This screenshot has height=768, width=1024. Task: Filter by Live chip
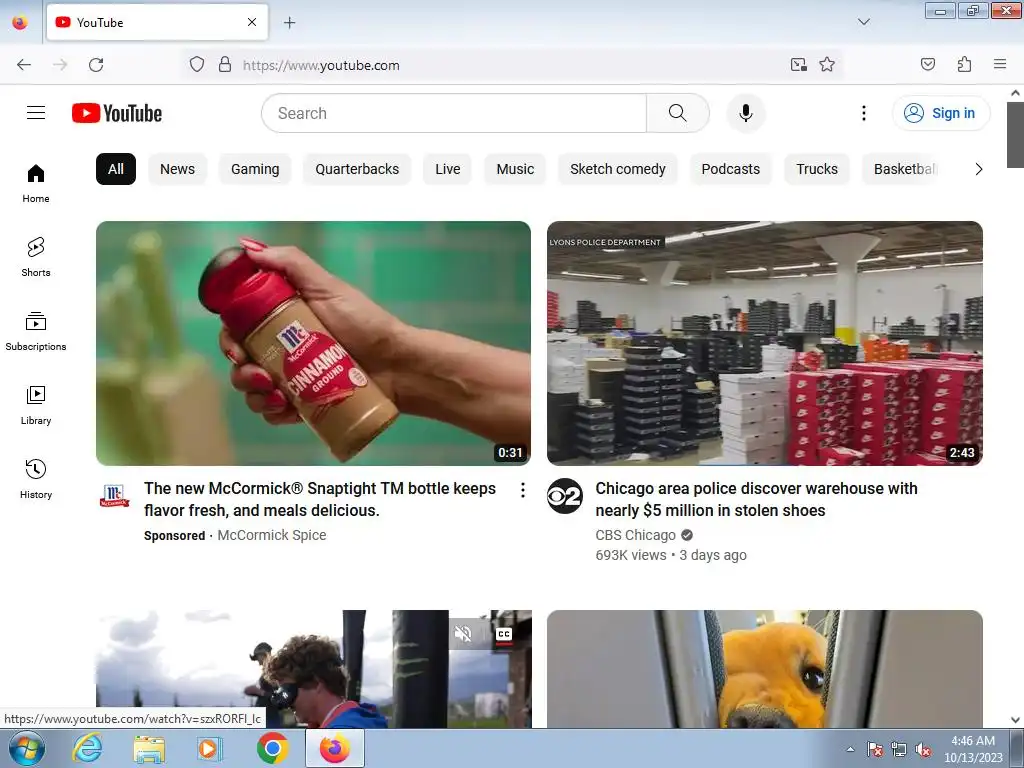click(x=448, y=169)
